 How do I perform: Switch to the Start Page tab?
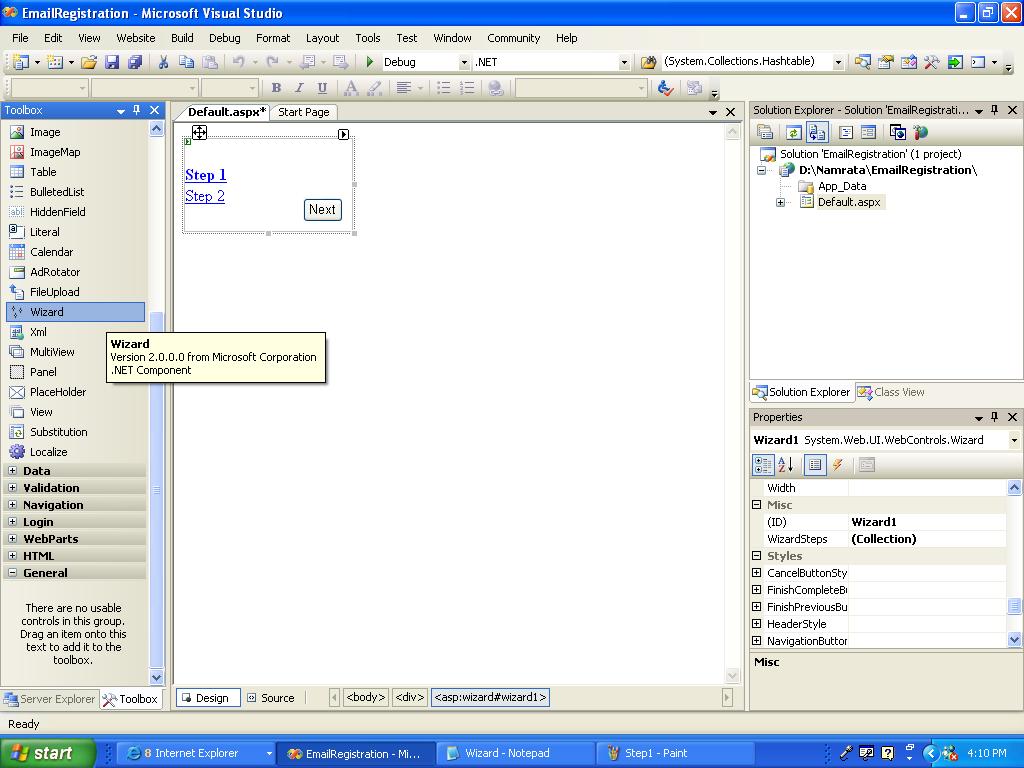point(304,112)
